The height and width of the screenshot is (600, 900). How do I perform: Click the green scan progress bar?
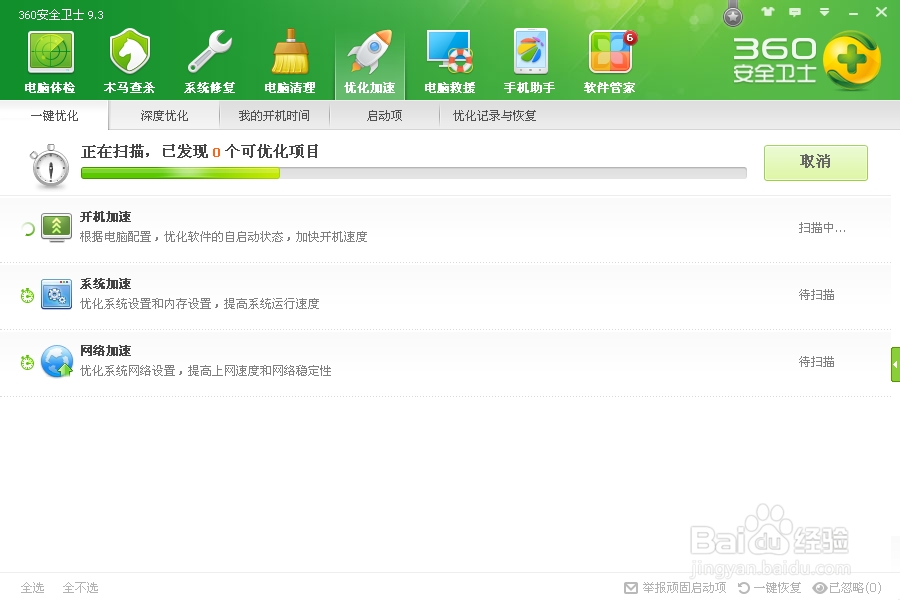(414, 173)
